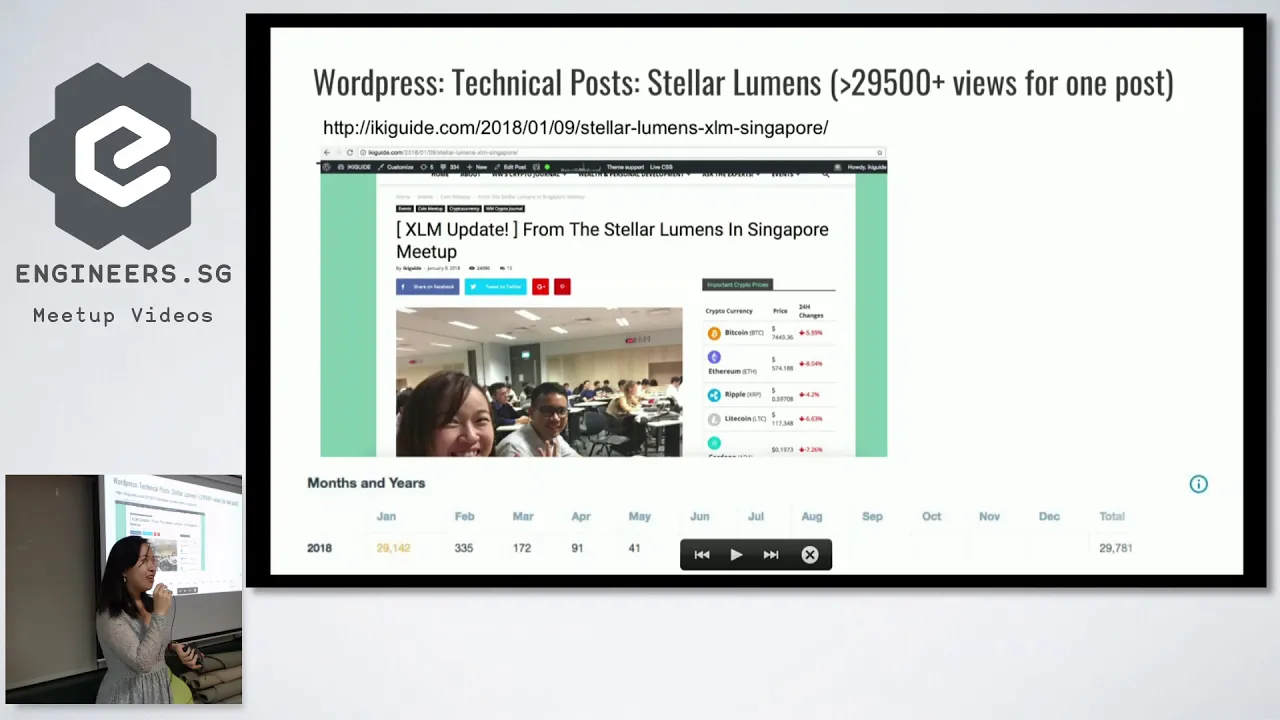Click the Cardano coin icon
Viewport: 1280px width, 720px height.
pos(714,443)
